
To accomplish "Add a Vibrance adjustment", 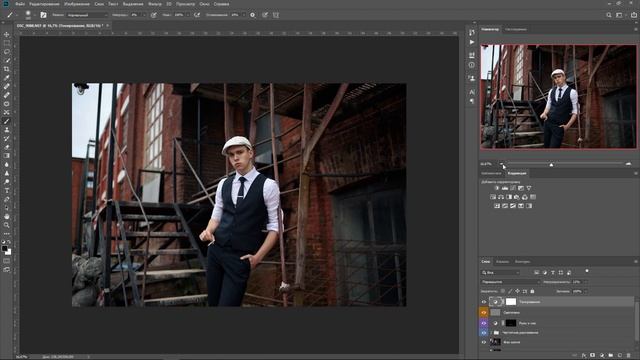I will pos(529,188).
